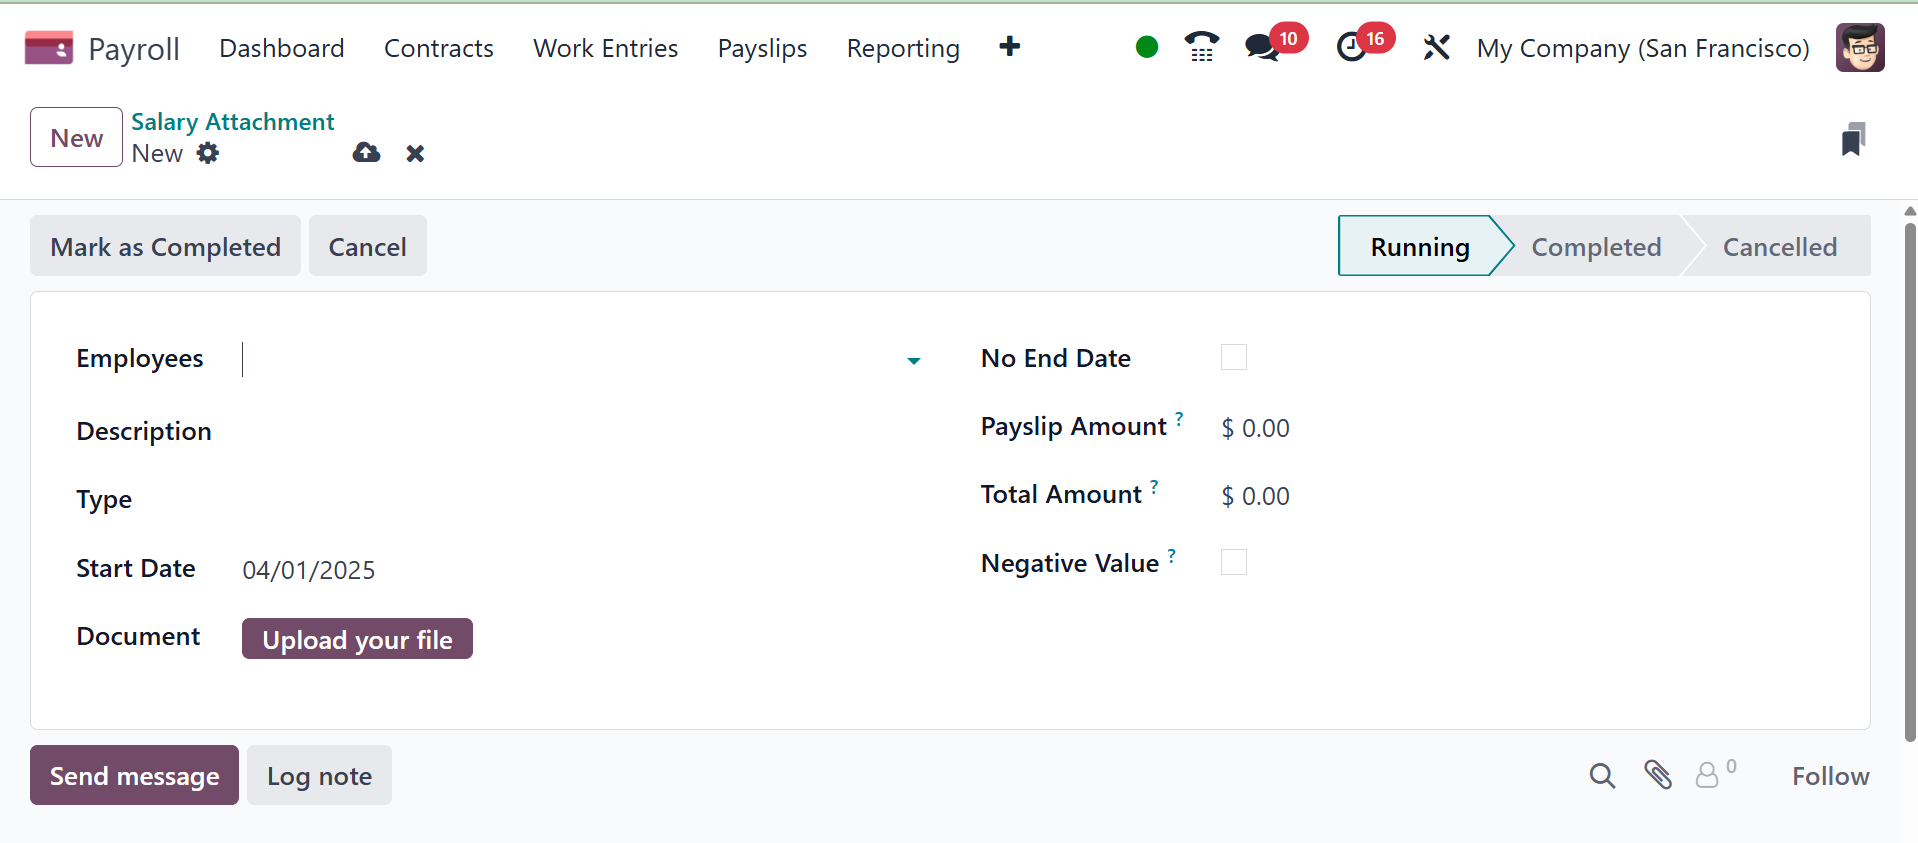The height and width of the screenshot is (843, 1918).
Task: Search chatter messages with magnifier icon
Action: [x=1602, y=776]
